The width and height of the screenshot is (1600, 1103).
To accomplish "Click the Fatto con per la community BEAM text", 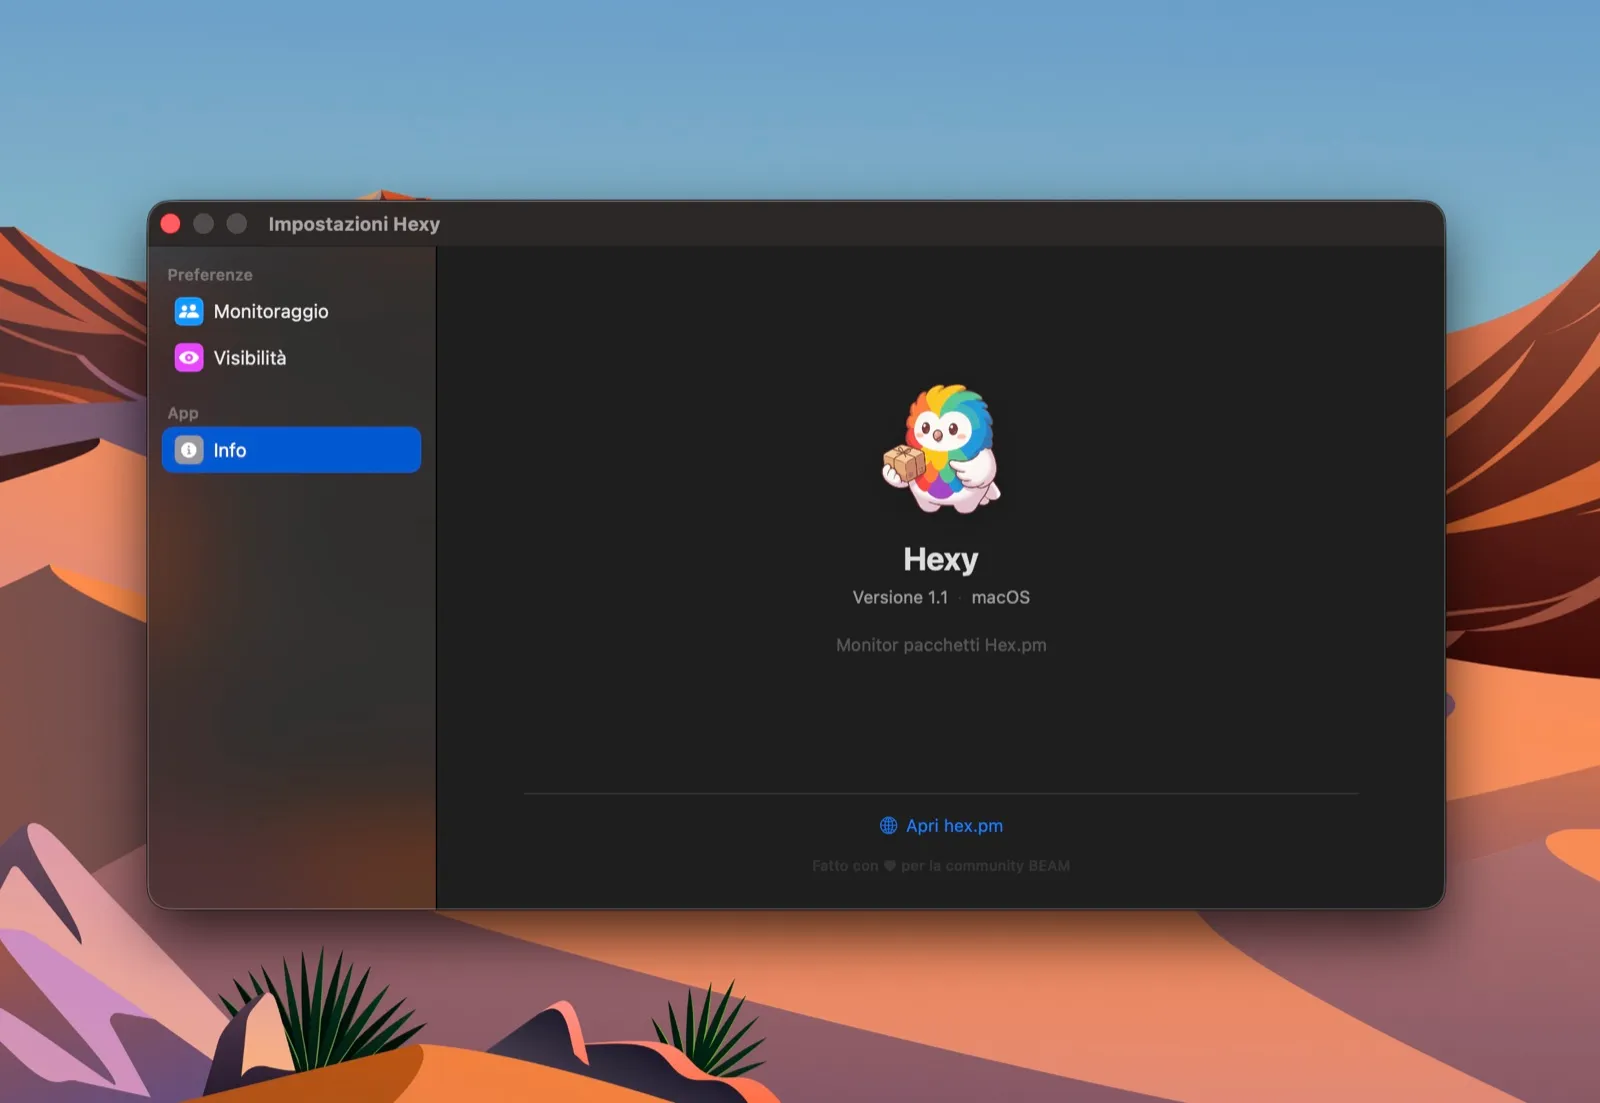I will pos(941,866).
